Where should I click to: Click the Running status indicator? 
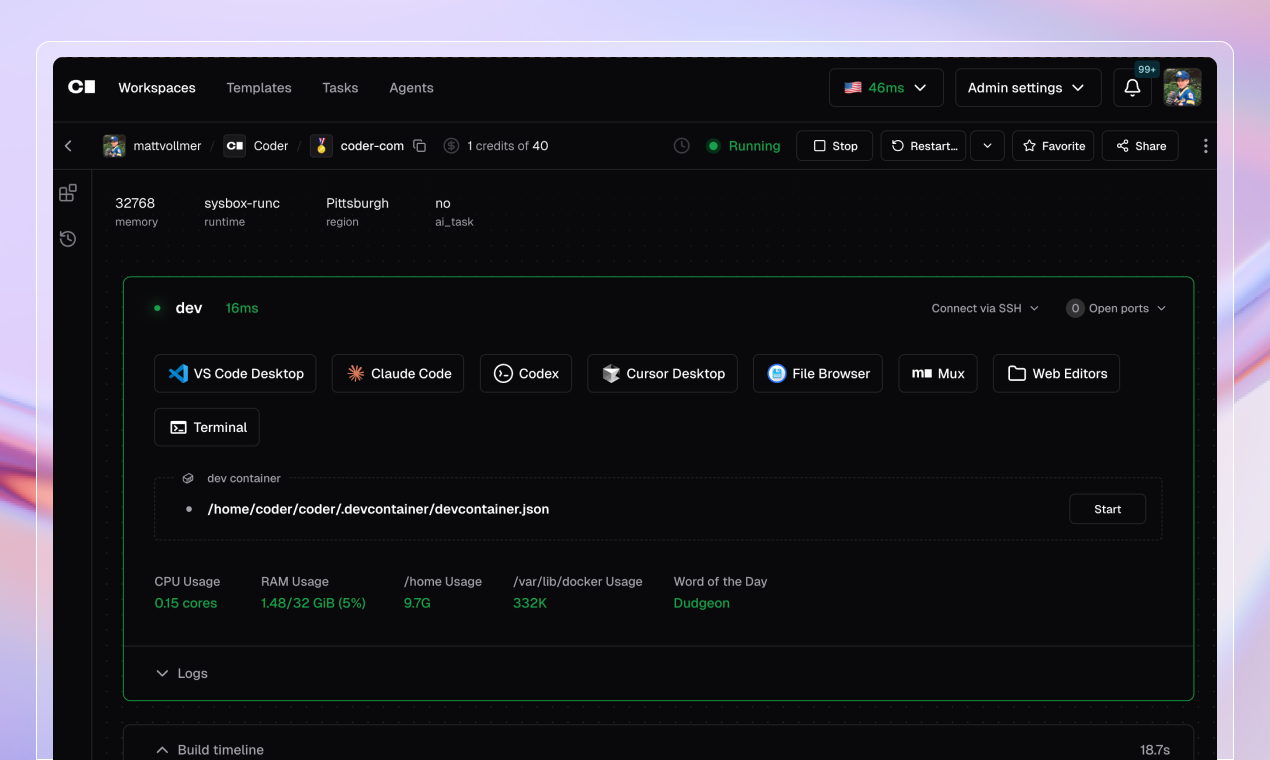point(743,146)
